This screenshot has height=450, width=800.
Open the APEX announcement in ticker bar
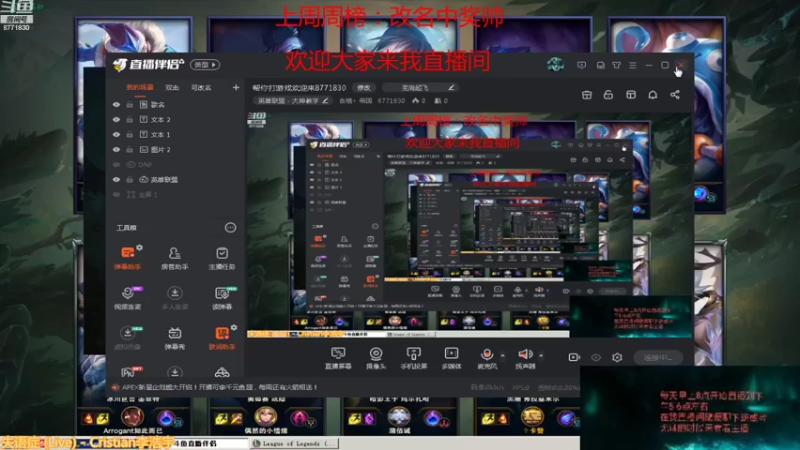pyautogui.click(x=219, y=387)
